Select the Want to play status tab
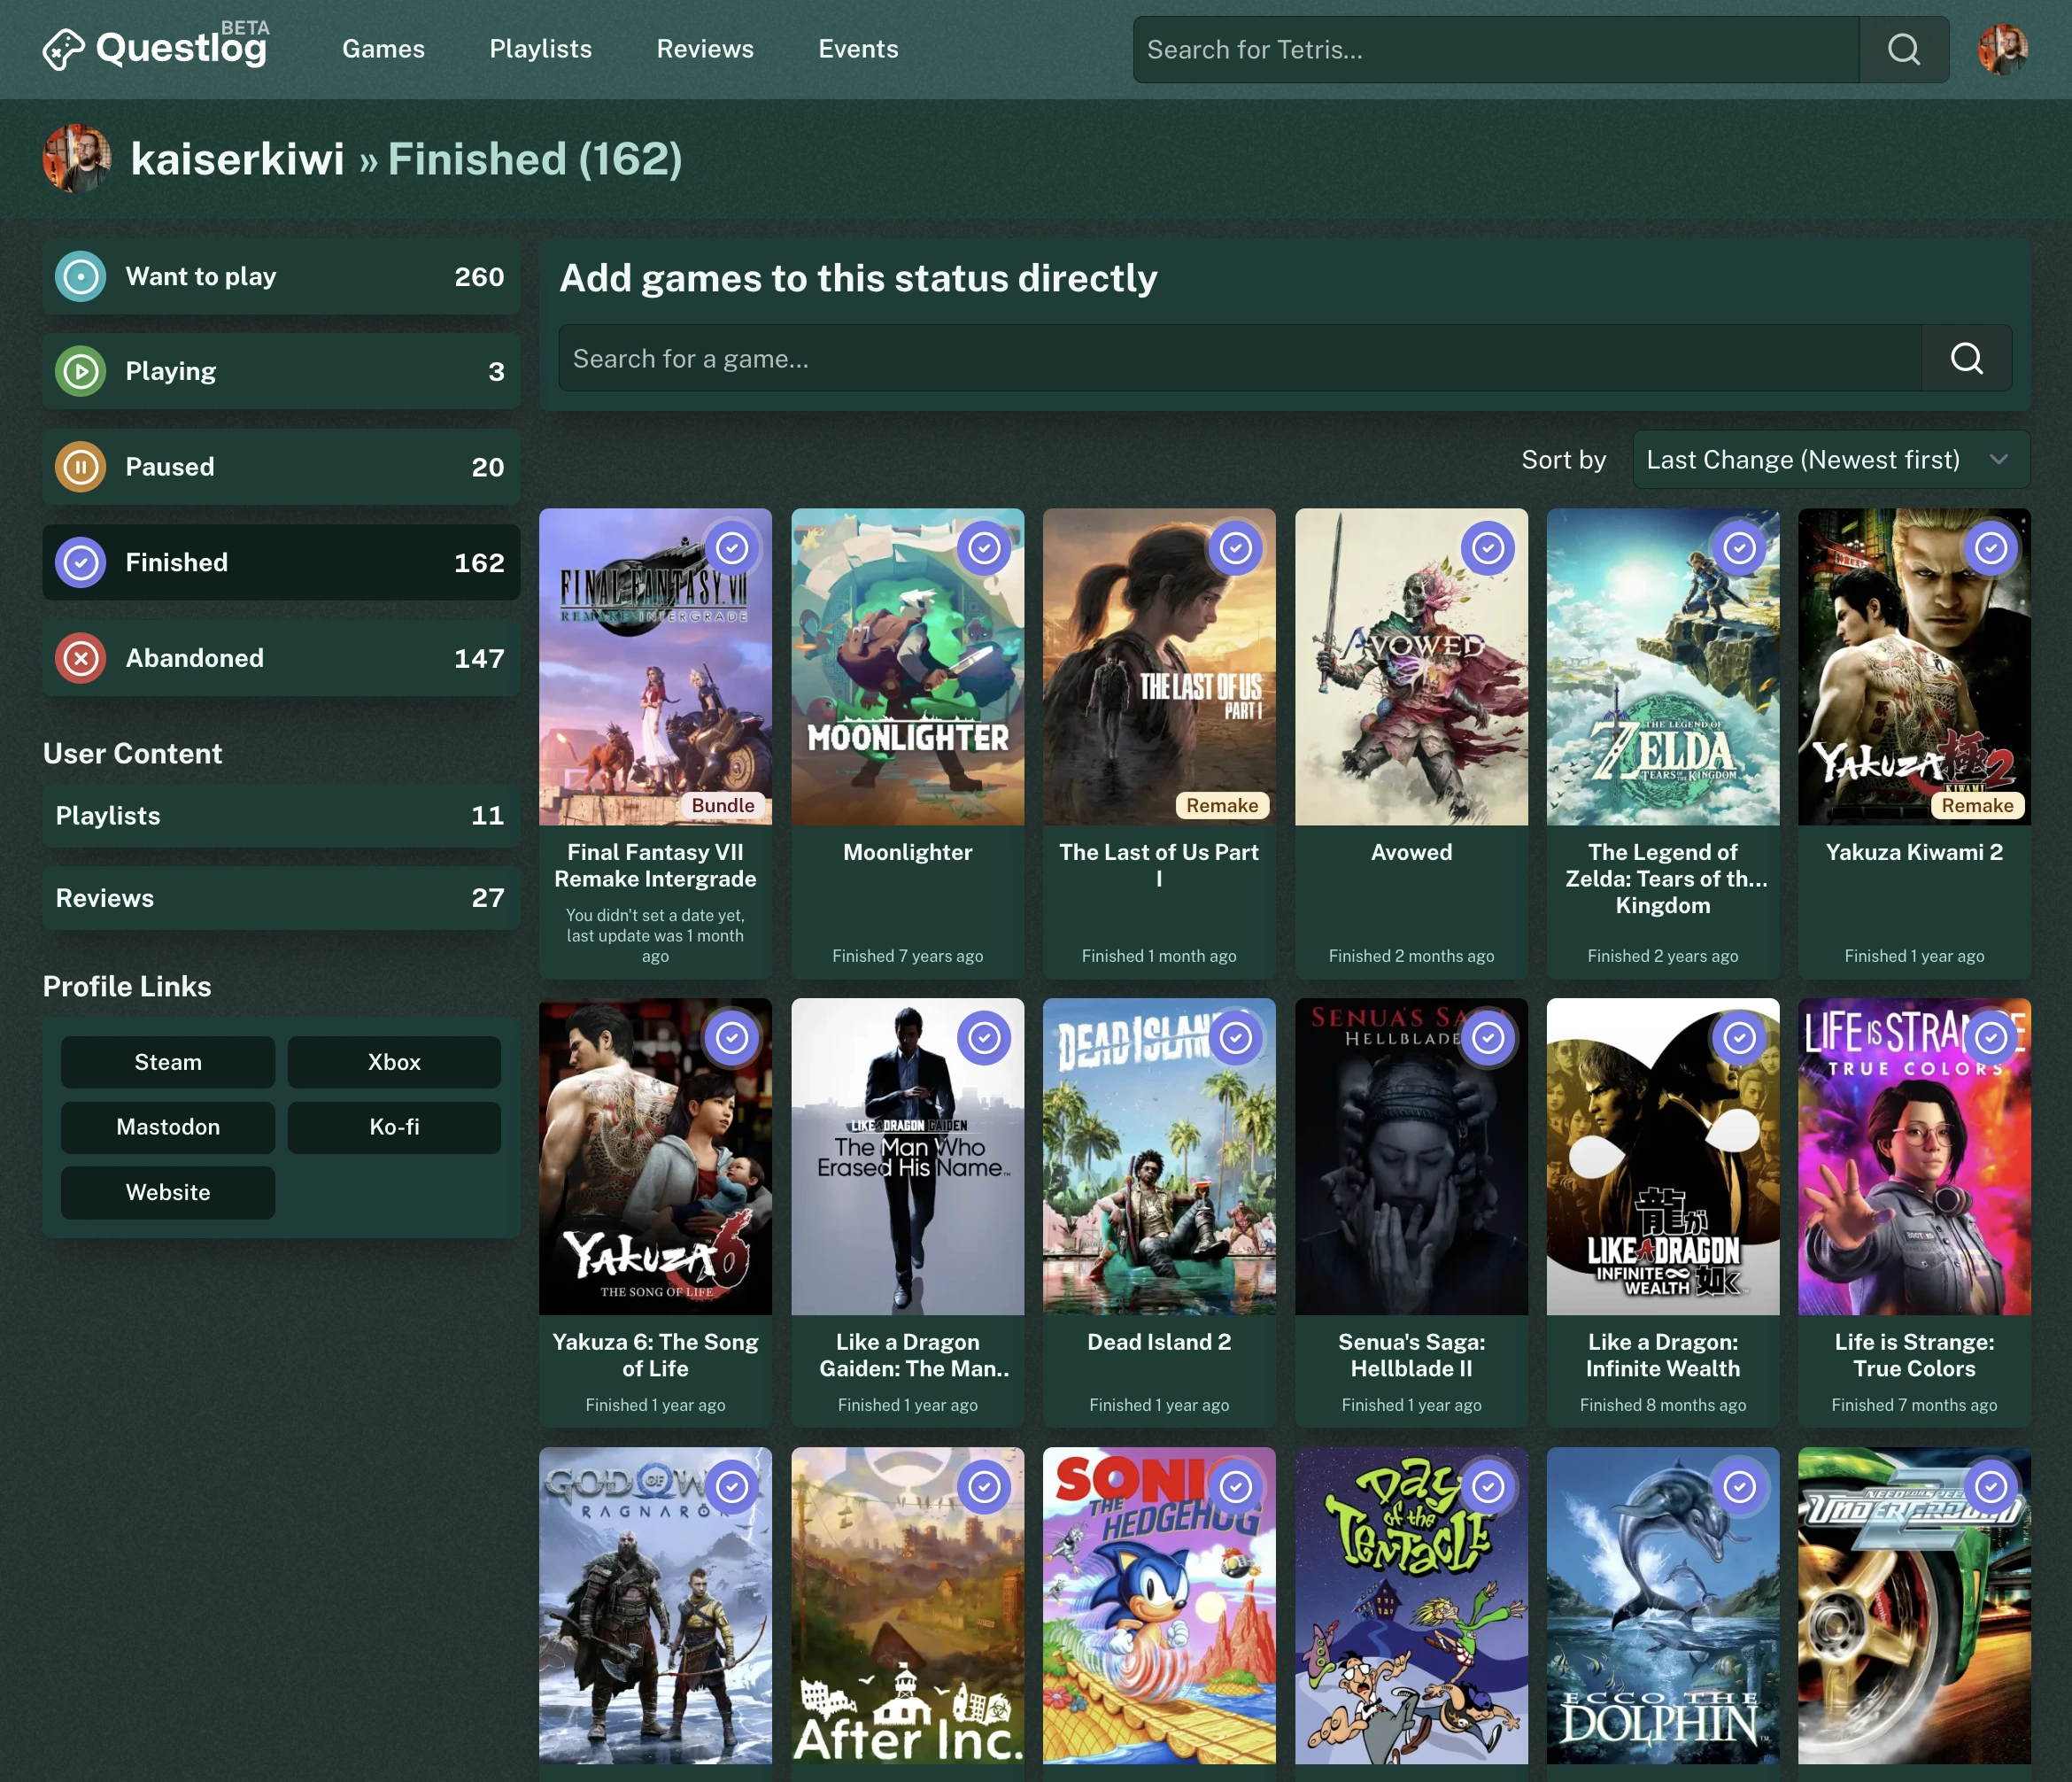 coord(281,277)
